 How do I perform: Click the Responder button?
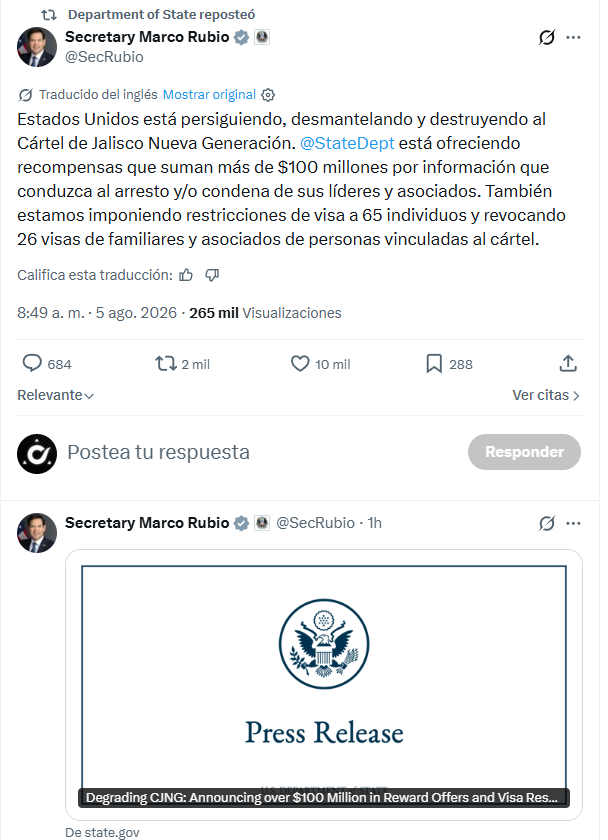pos(524,452)
